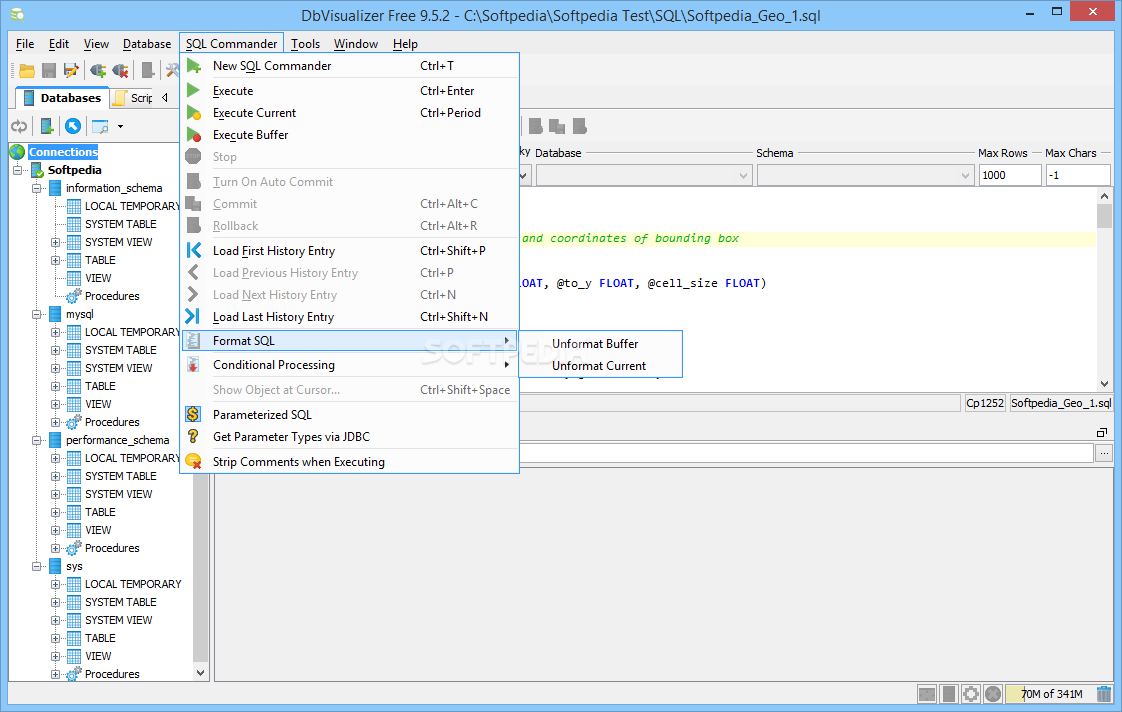This screenshot has height=712, width=1122.
Task: Expand SYSTEM VIEW under information_schema
Action: 55,243
